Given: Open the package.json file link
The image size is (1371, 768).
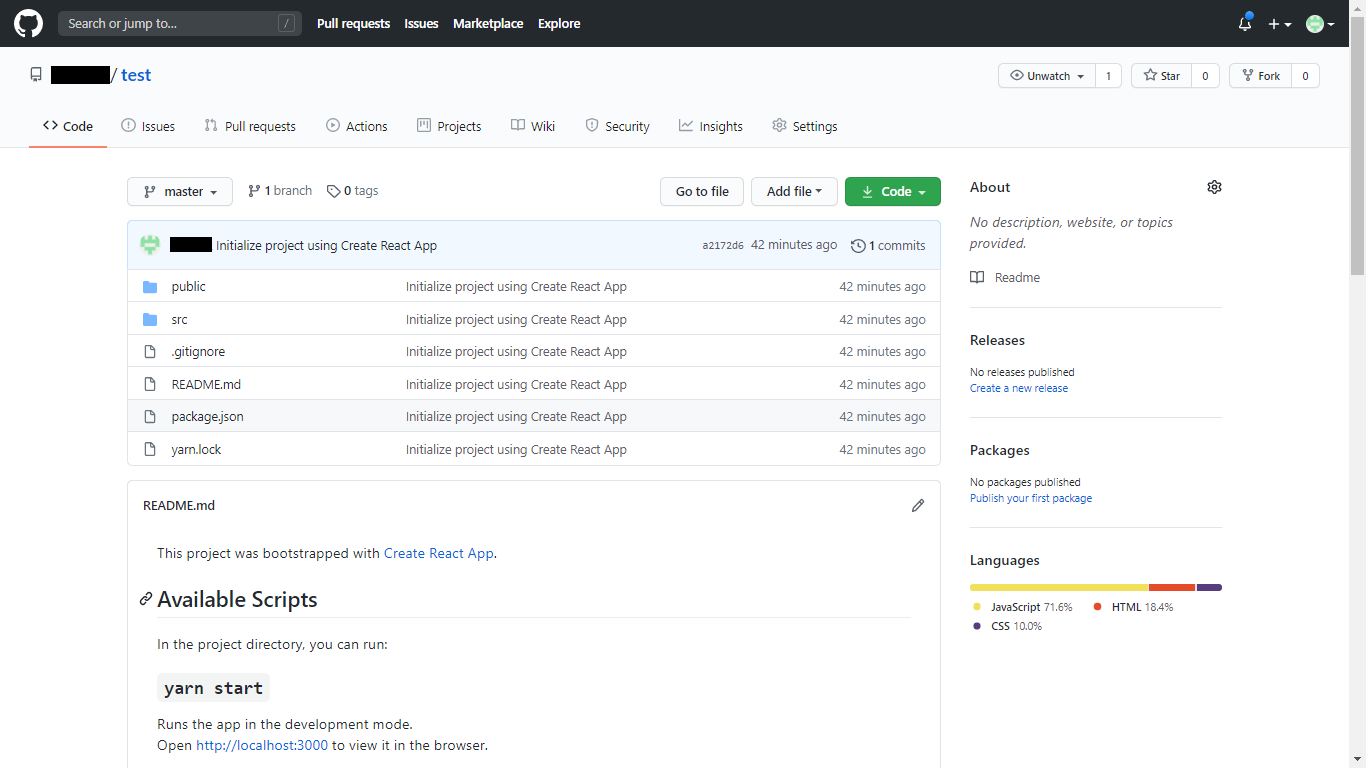Looking at the screenshot, I should tap(207, 417).
